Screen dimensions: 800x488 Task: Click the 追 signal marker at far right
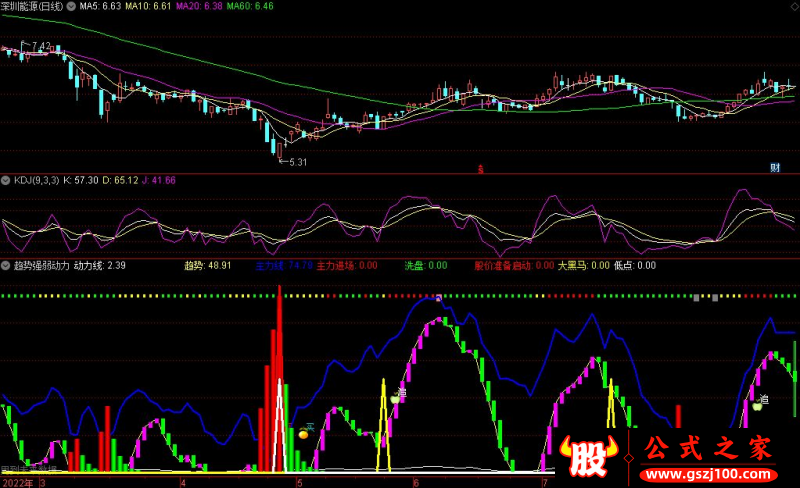pos(761,402)
